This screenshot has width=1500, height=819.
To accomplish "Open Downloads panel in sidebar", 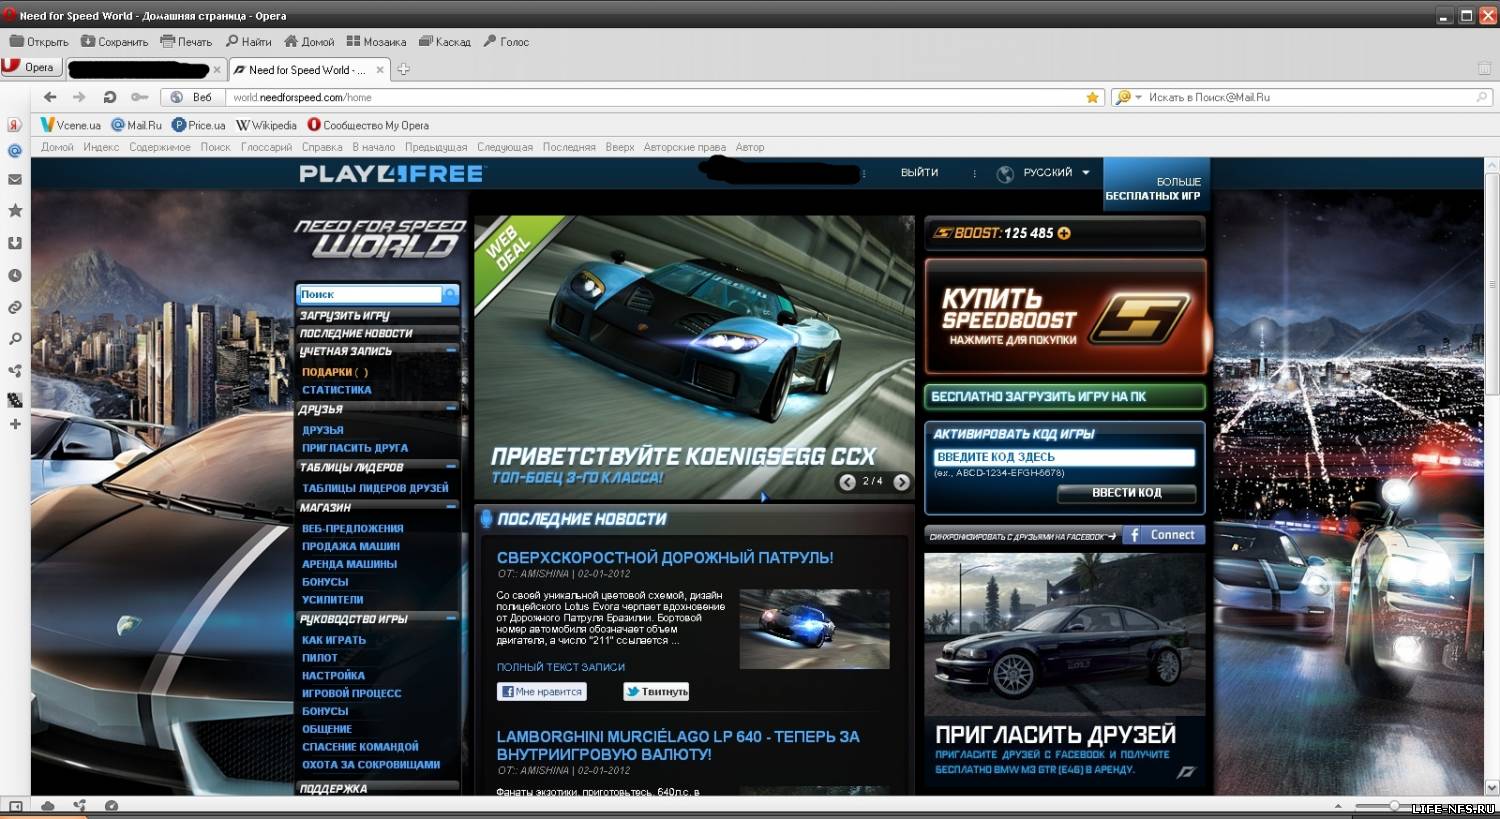I will (14, 243).
